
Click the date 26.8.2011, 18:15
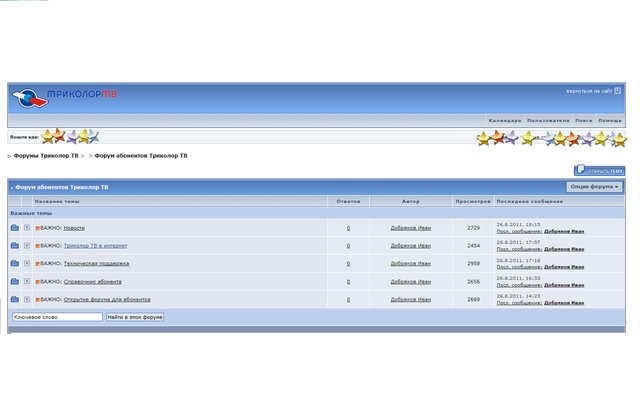(x=518, y=224)
